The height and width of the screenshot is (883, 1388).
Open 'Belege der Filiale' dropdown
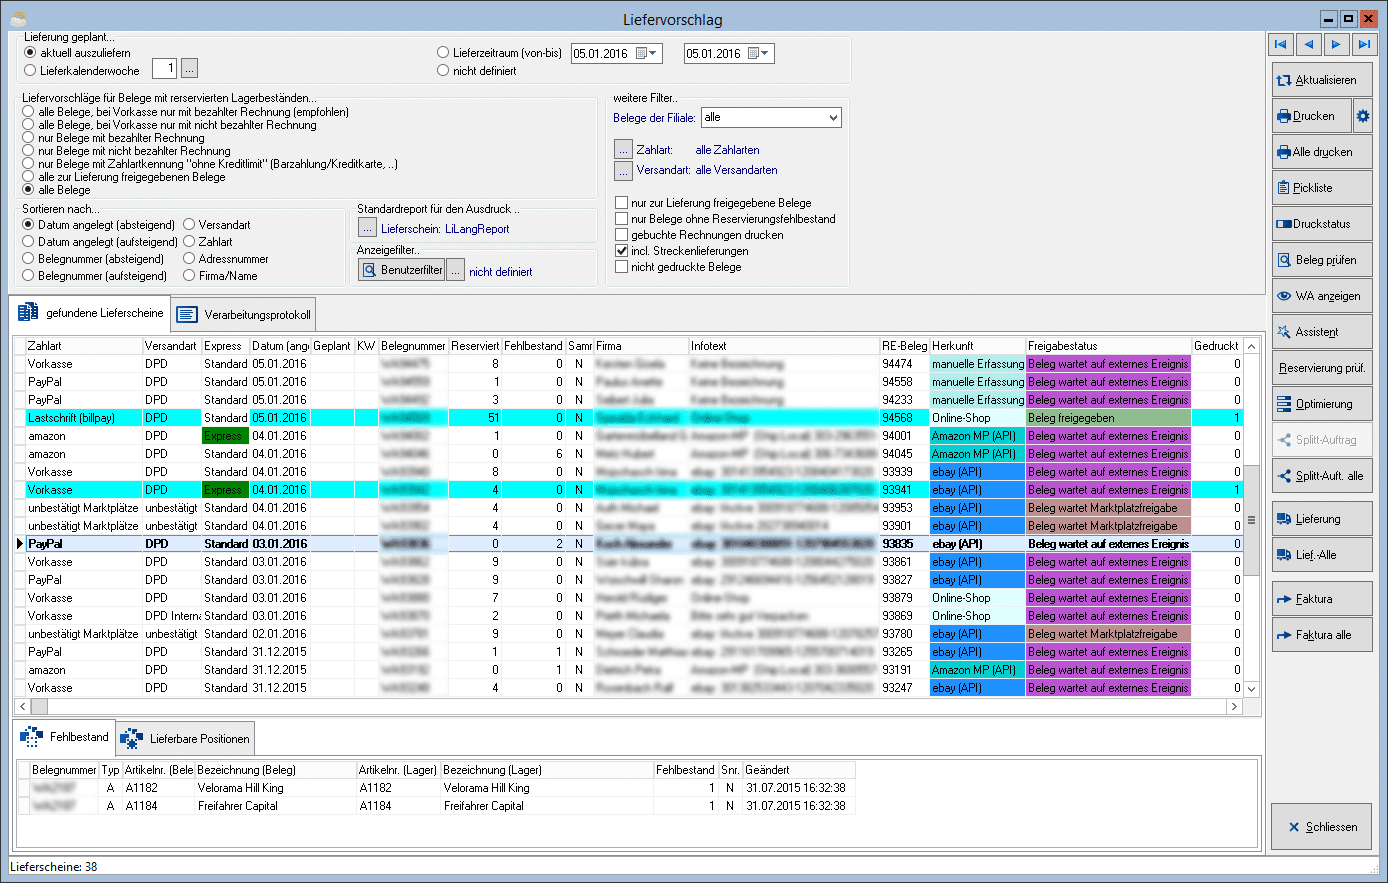click(x=833, y=118)
